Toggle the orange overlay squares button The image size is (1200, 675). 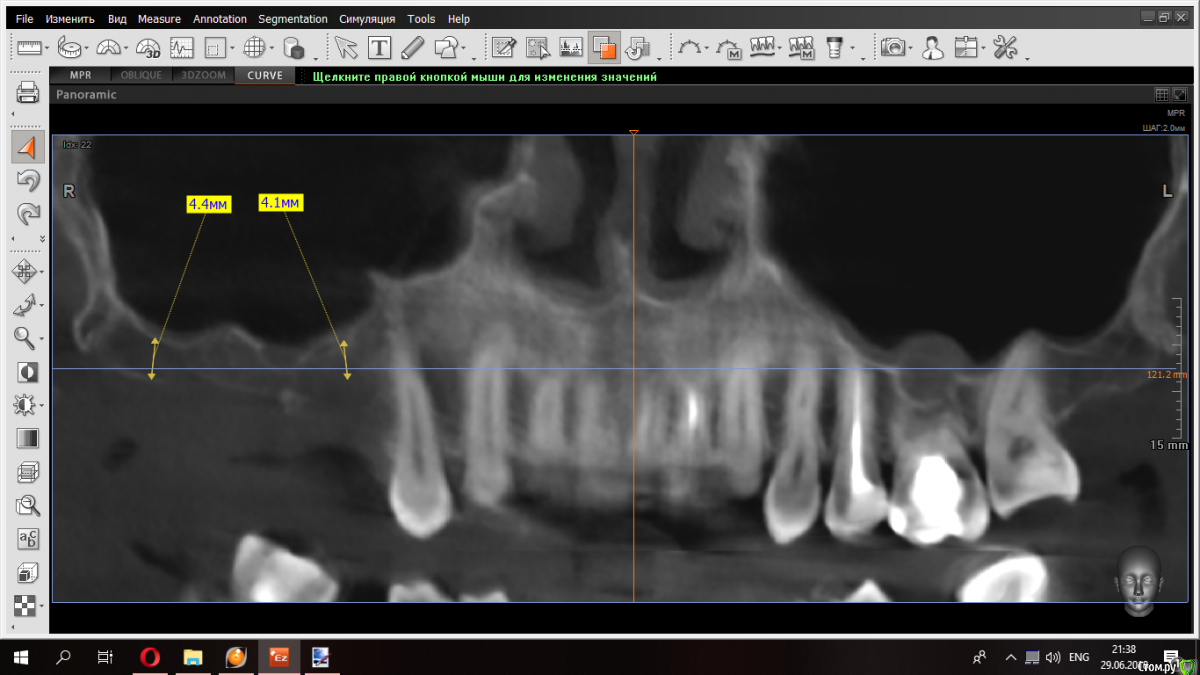603,47
